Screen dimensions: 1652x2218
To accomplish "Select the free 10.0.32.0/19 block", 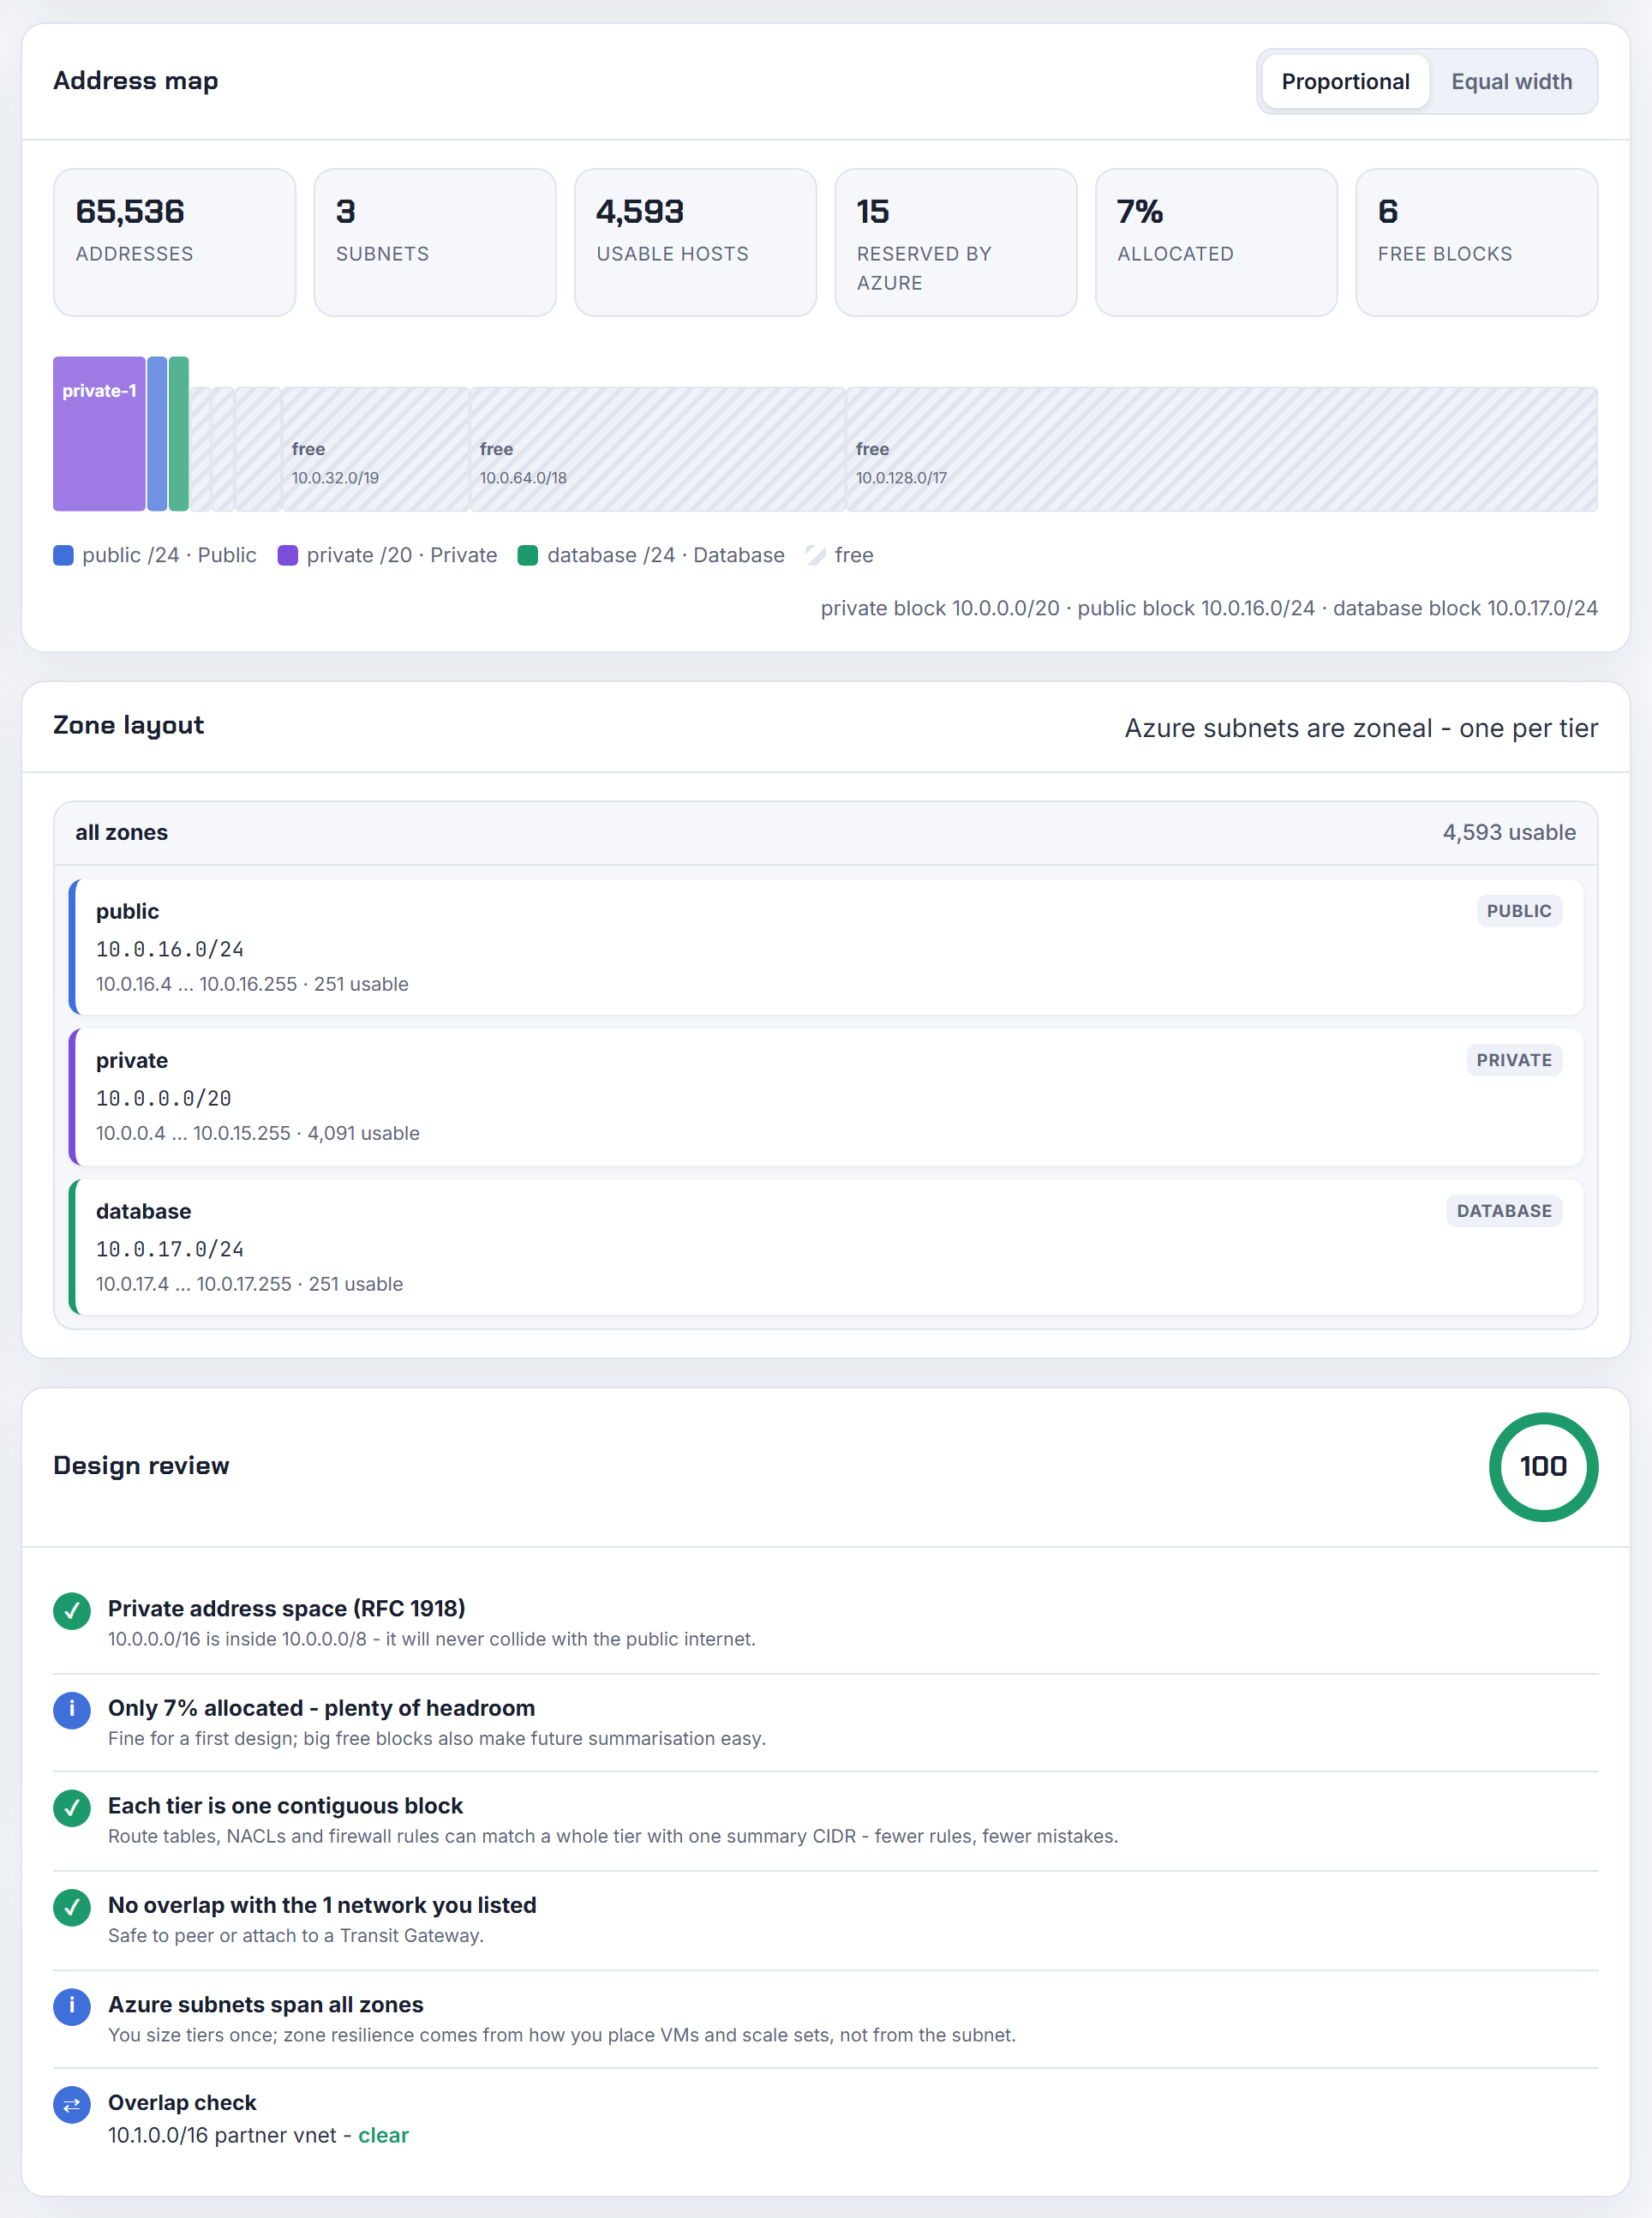I will pos(375,449).
